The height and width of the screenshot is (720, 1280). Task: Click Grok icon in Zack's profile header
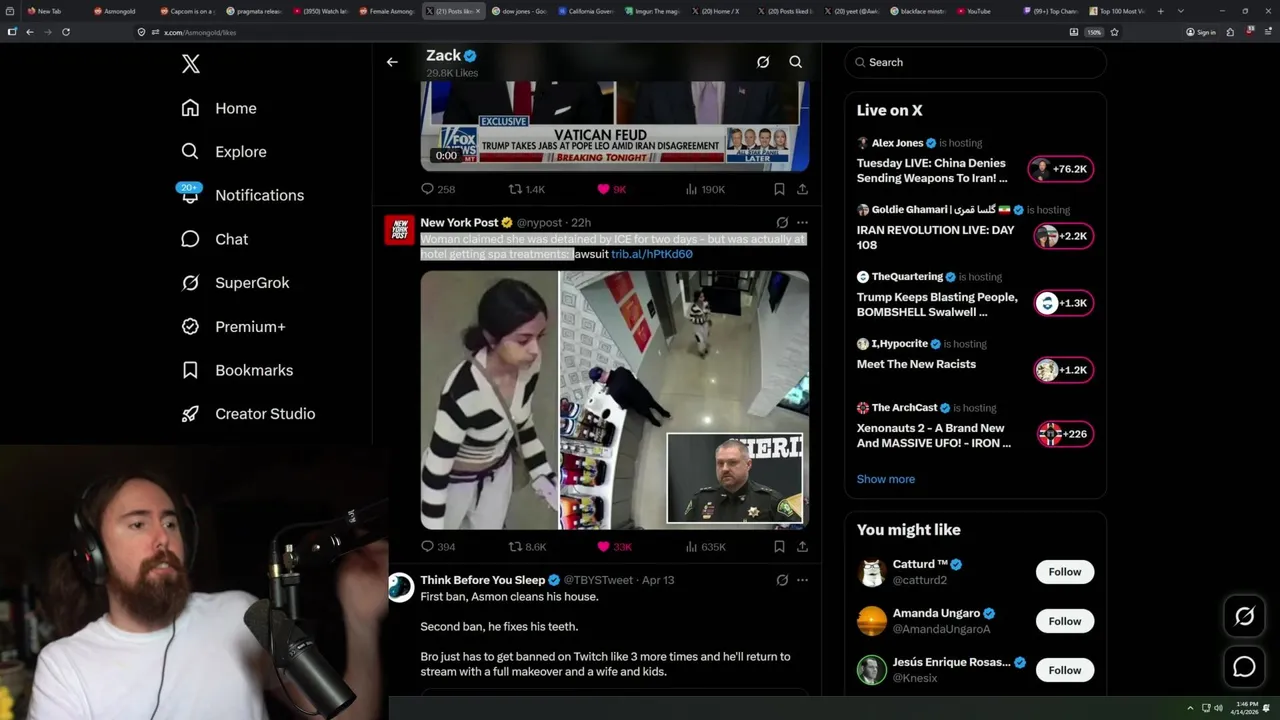point(763,62)
